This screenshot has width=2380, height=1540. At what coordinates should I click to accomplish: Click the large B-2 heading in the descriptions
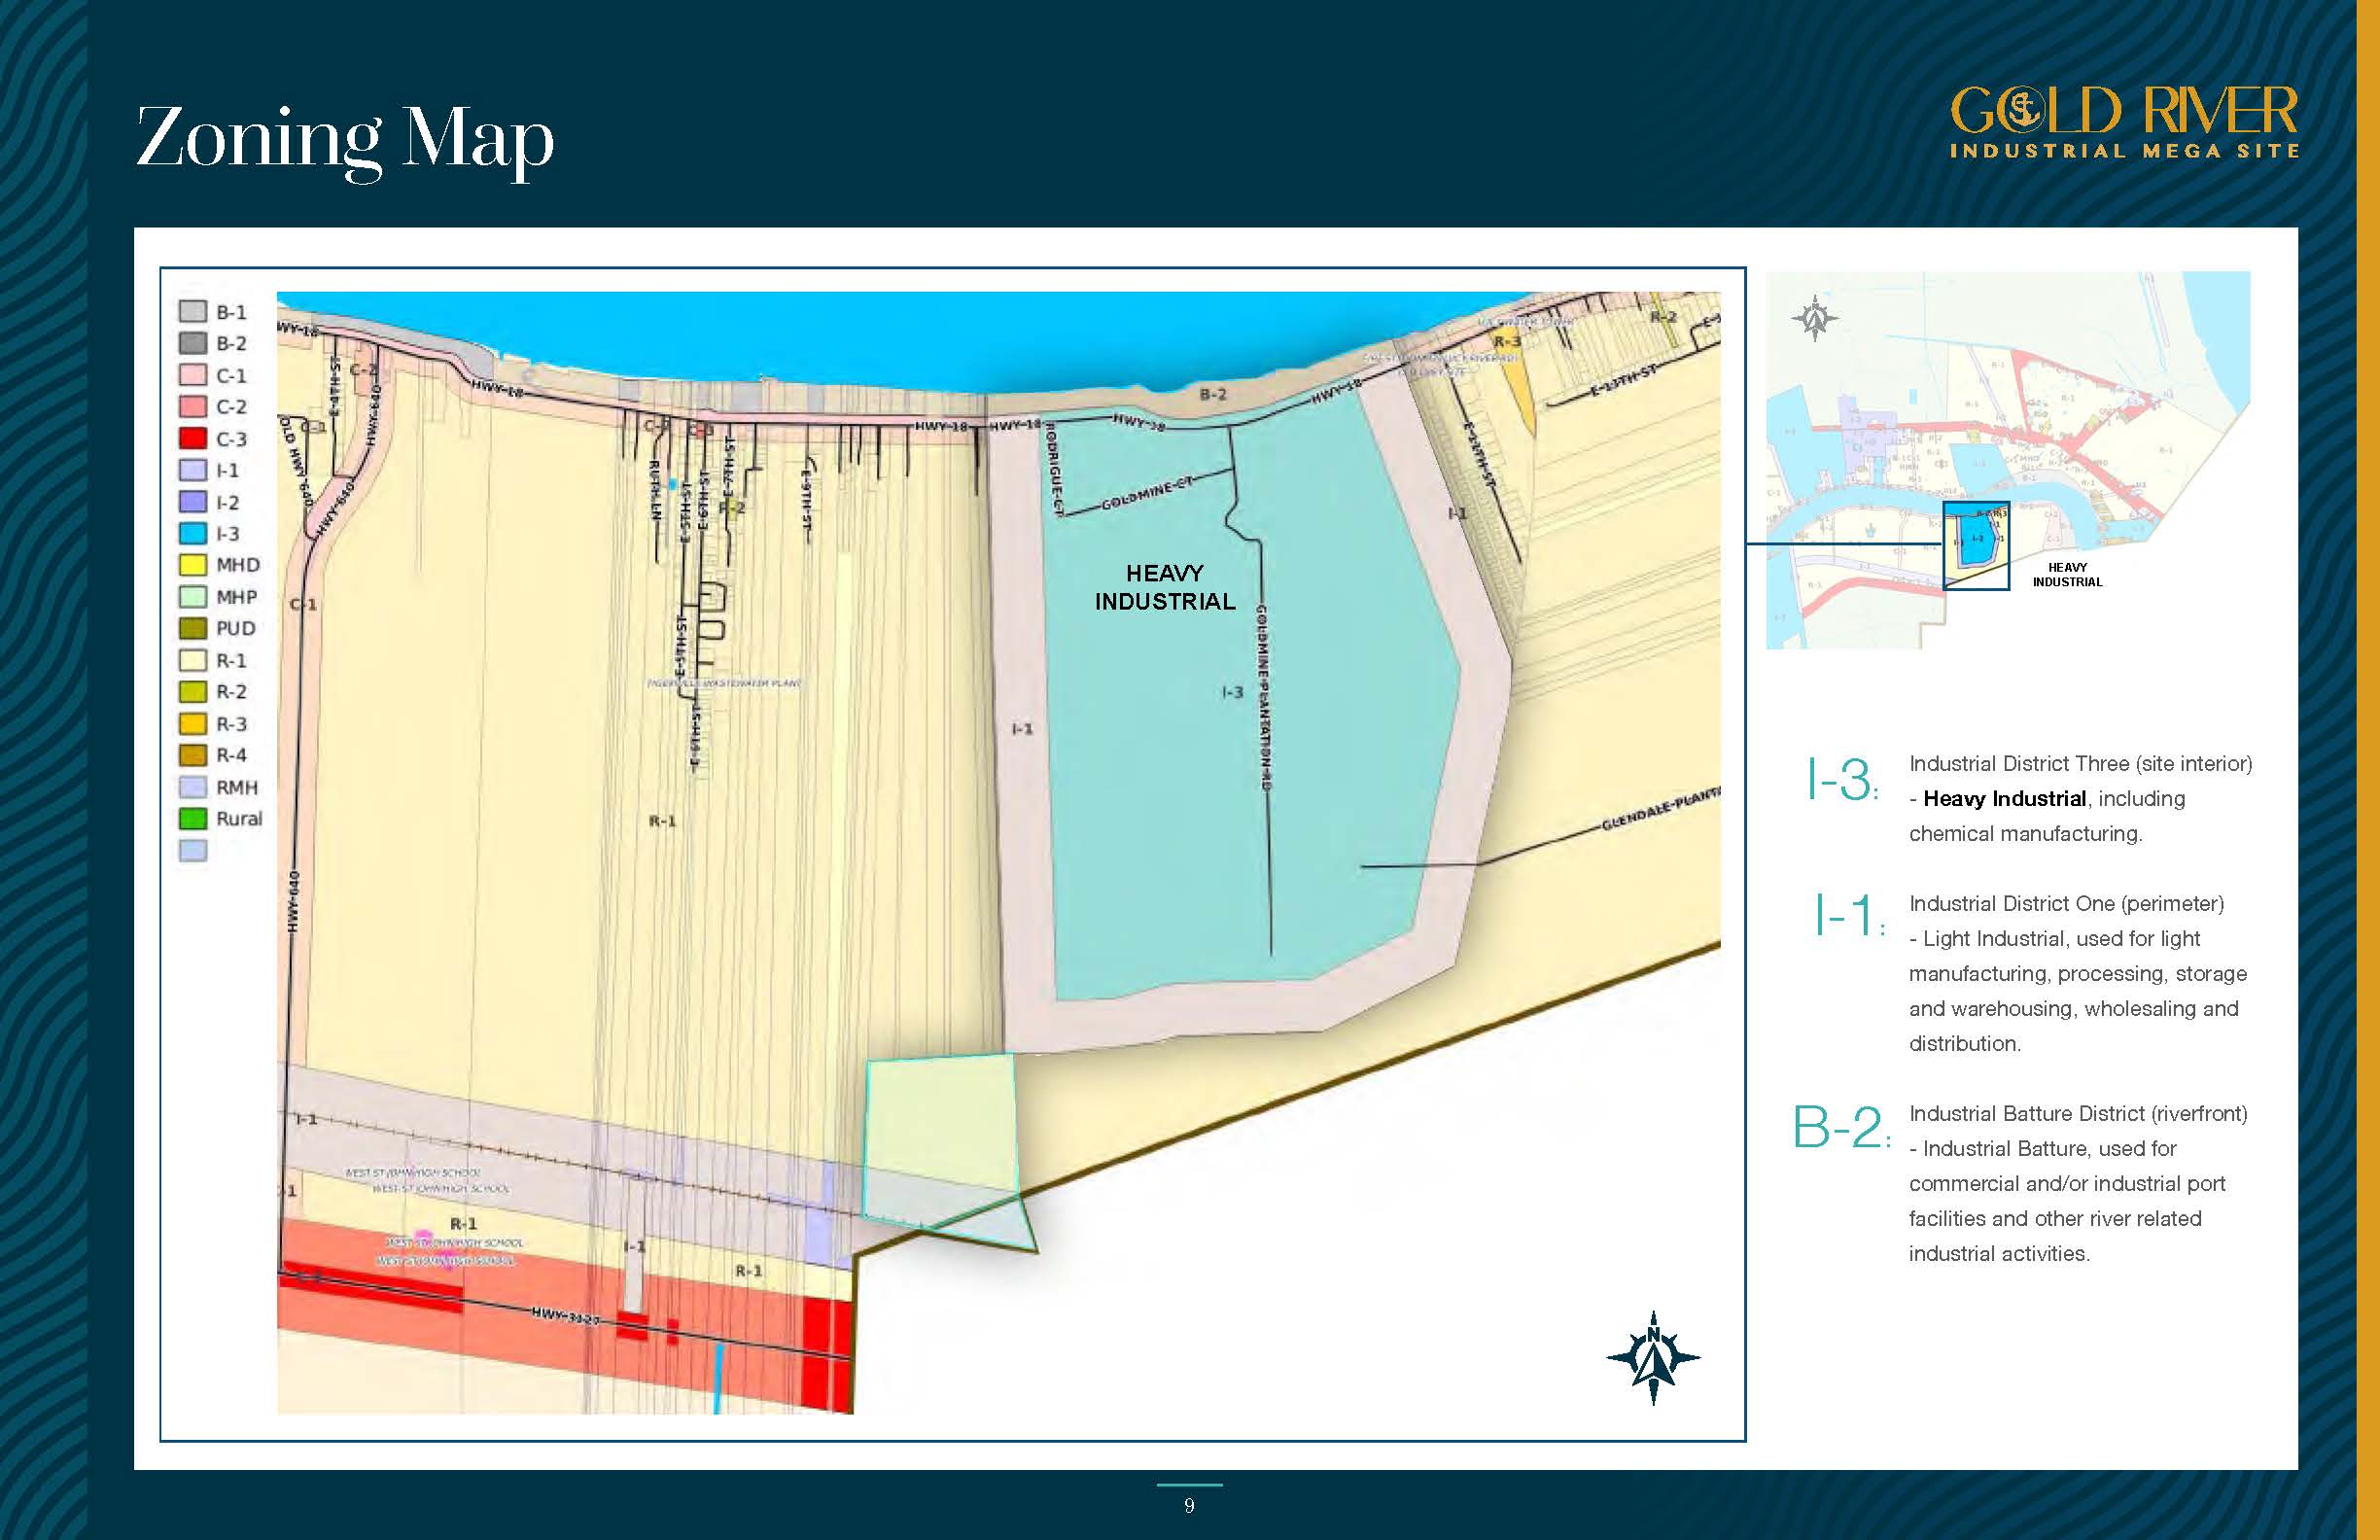pos(1840,1128)
